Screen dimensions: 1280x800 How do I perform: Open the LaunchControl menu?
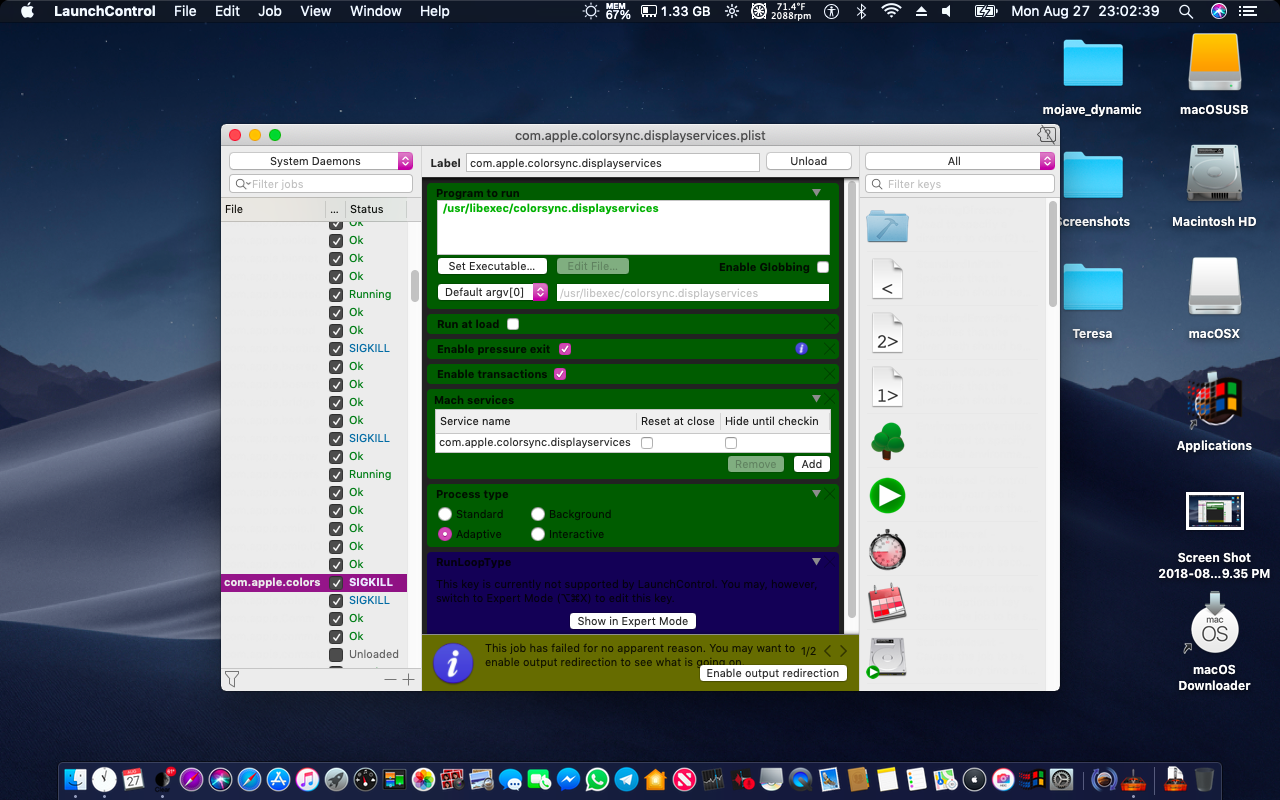[x=104, y=11]
